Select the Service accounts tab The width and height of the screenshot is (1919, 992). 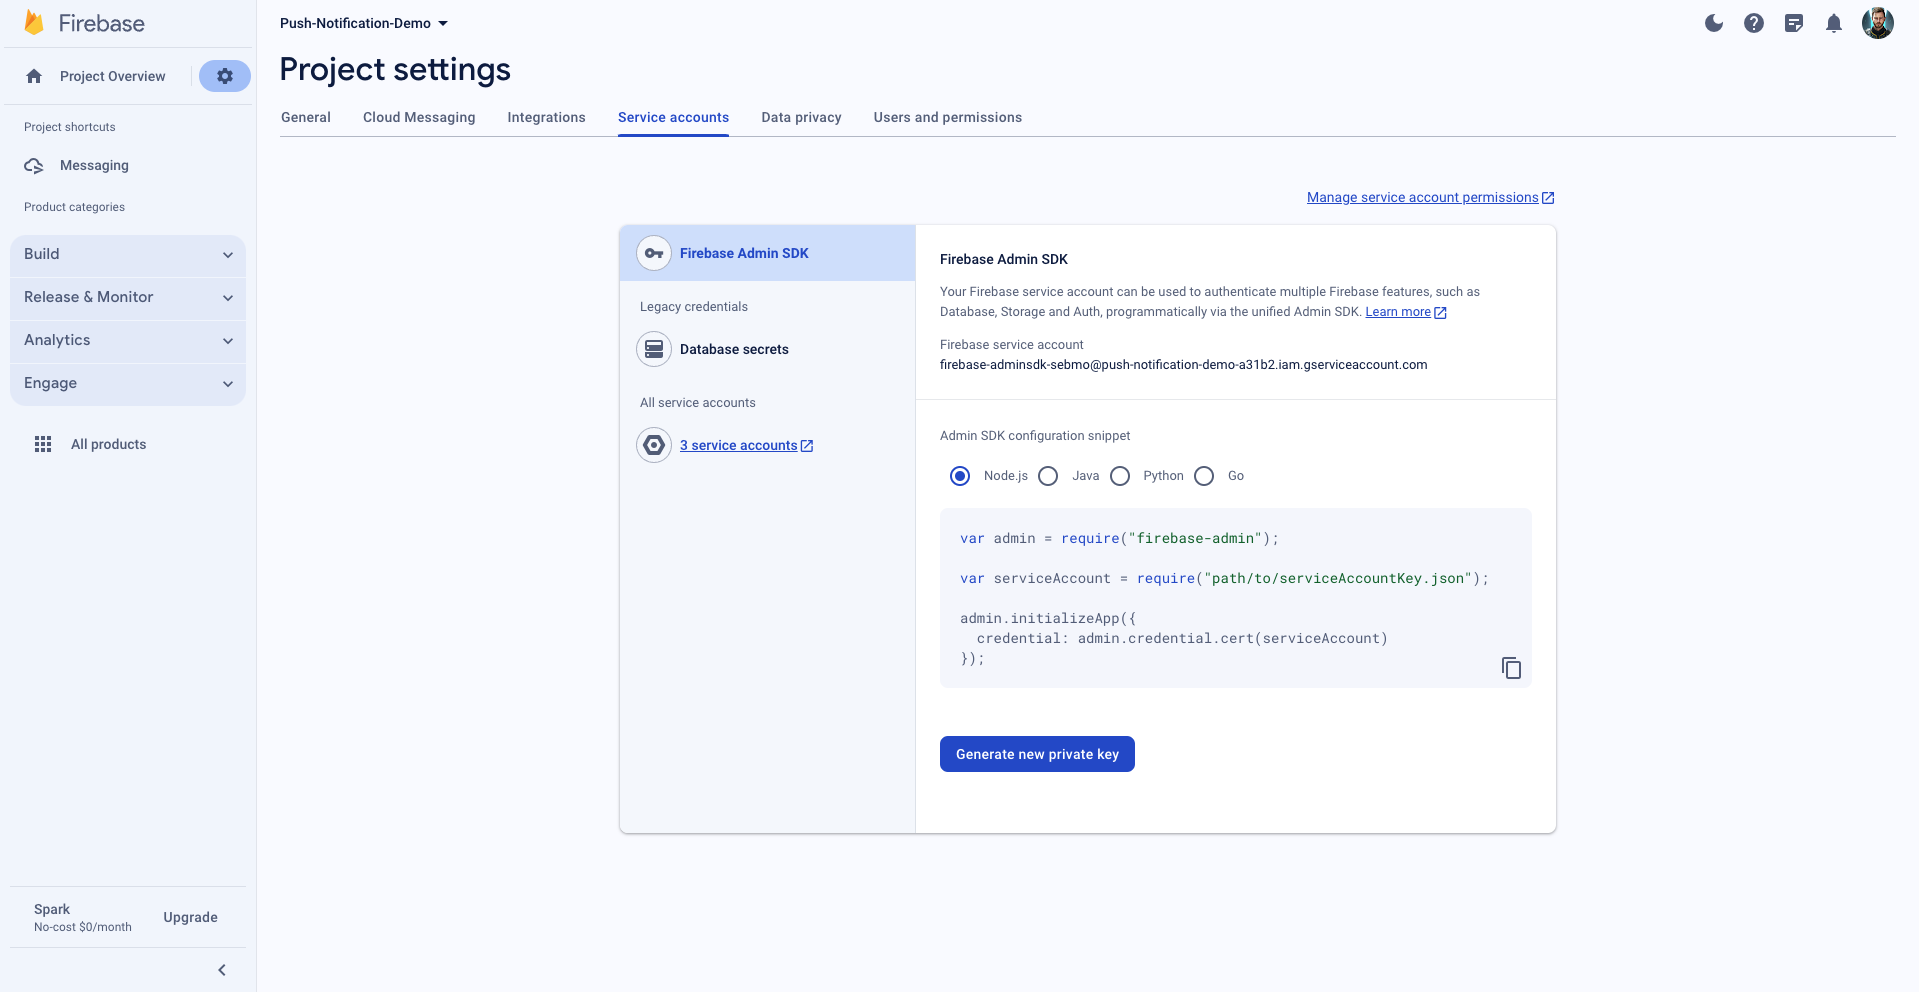coord(673,117)
